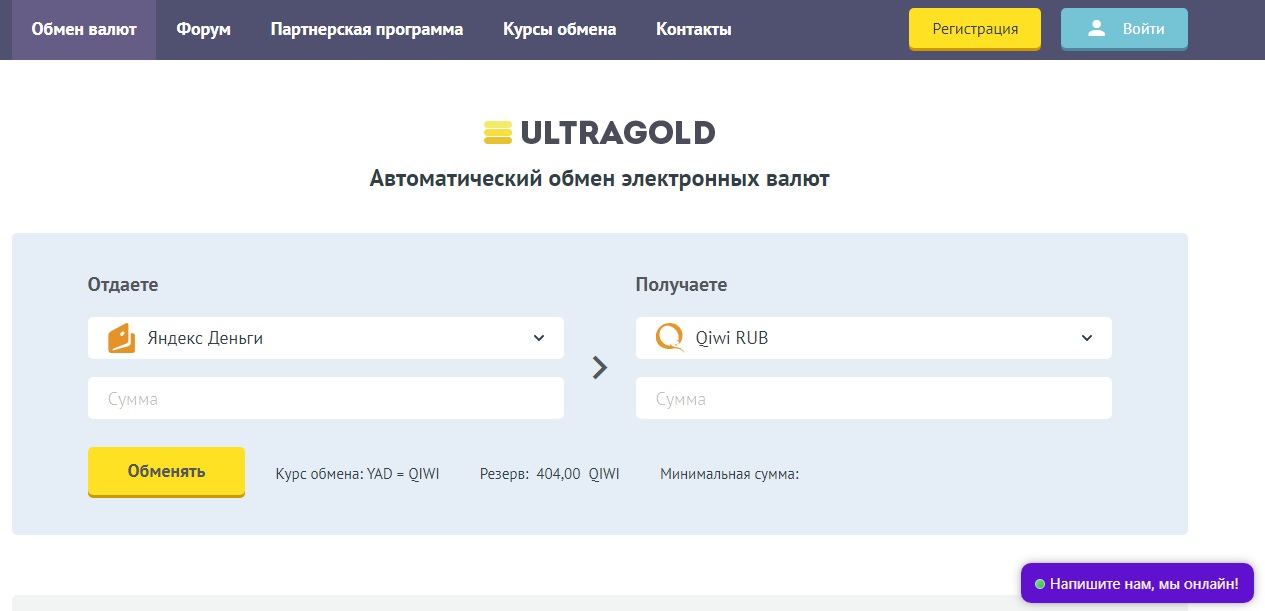Switch to the Обмен валют tab
The image size is (1265, 611).
[x=84, y=30]
